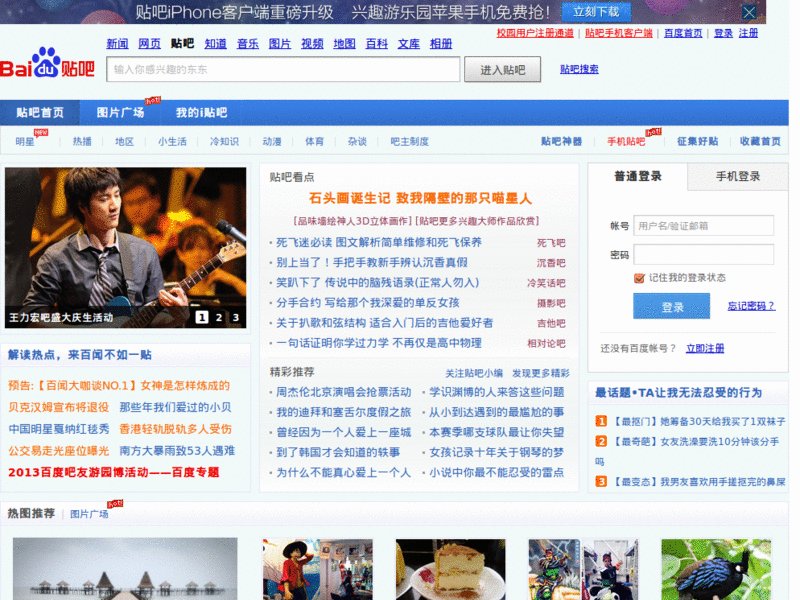Switch to 普通登录 tab
The width and height of the screenshot is (800, 600).
[x=638, y=177]
